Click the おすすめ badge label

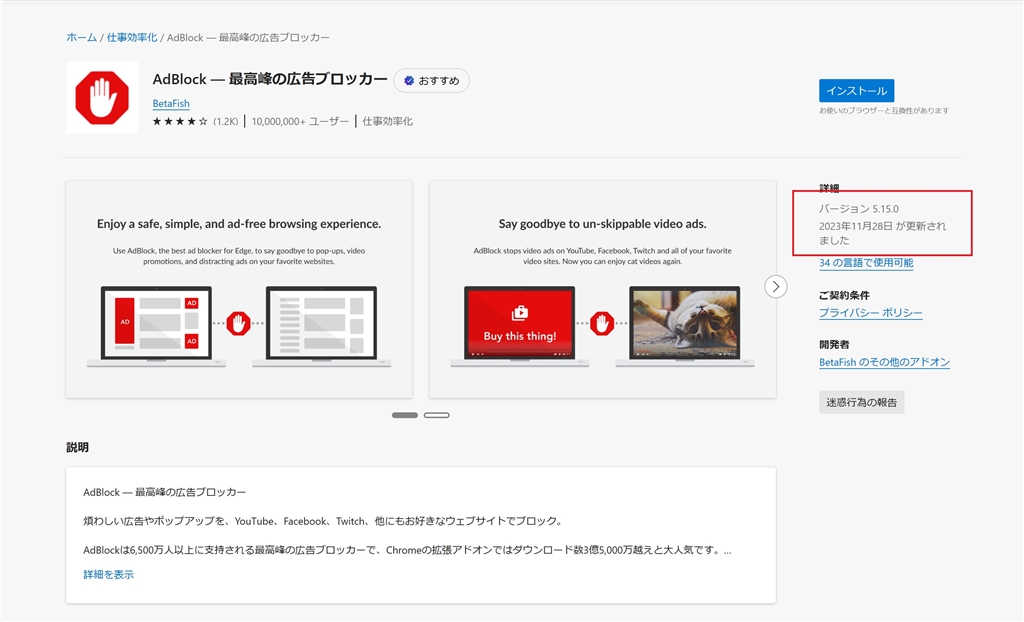(438, 80)
